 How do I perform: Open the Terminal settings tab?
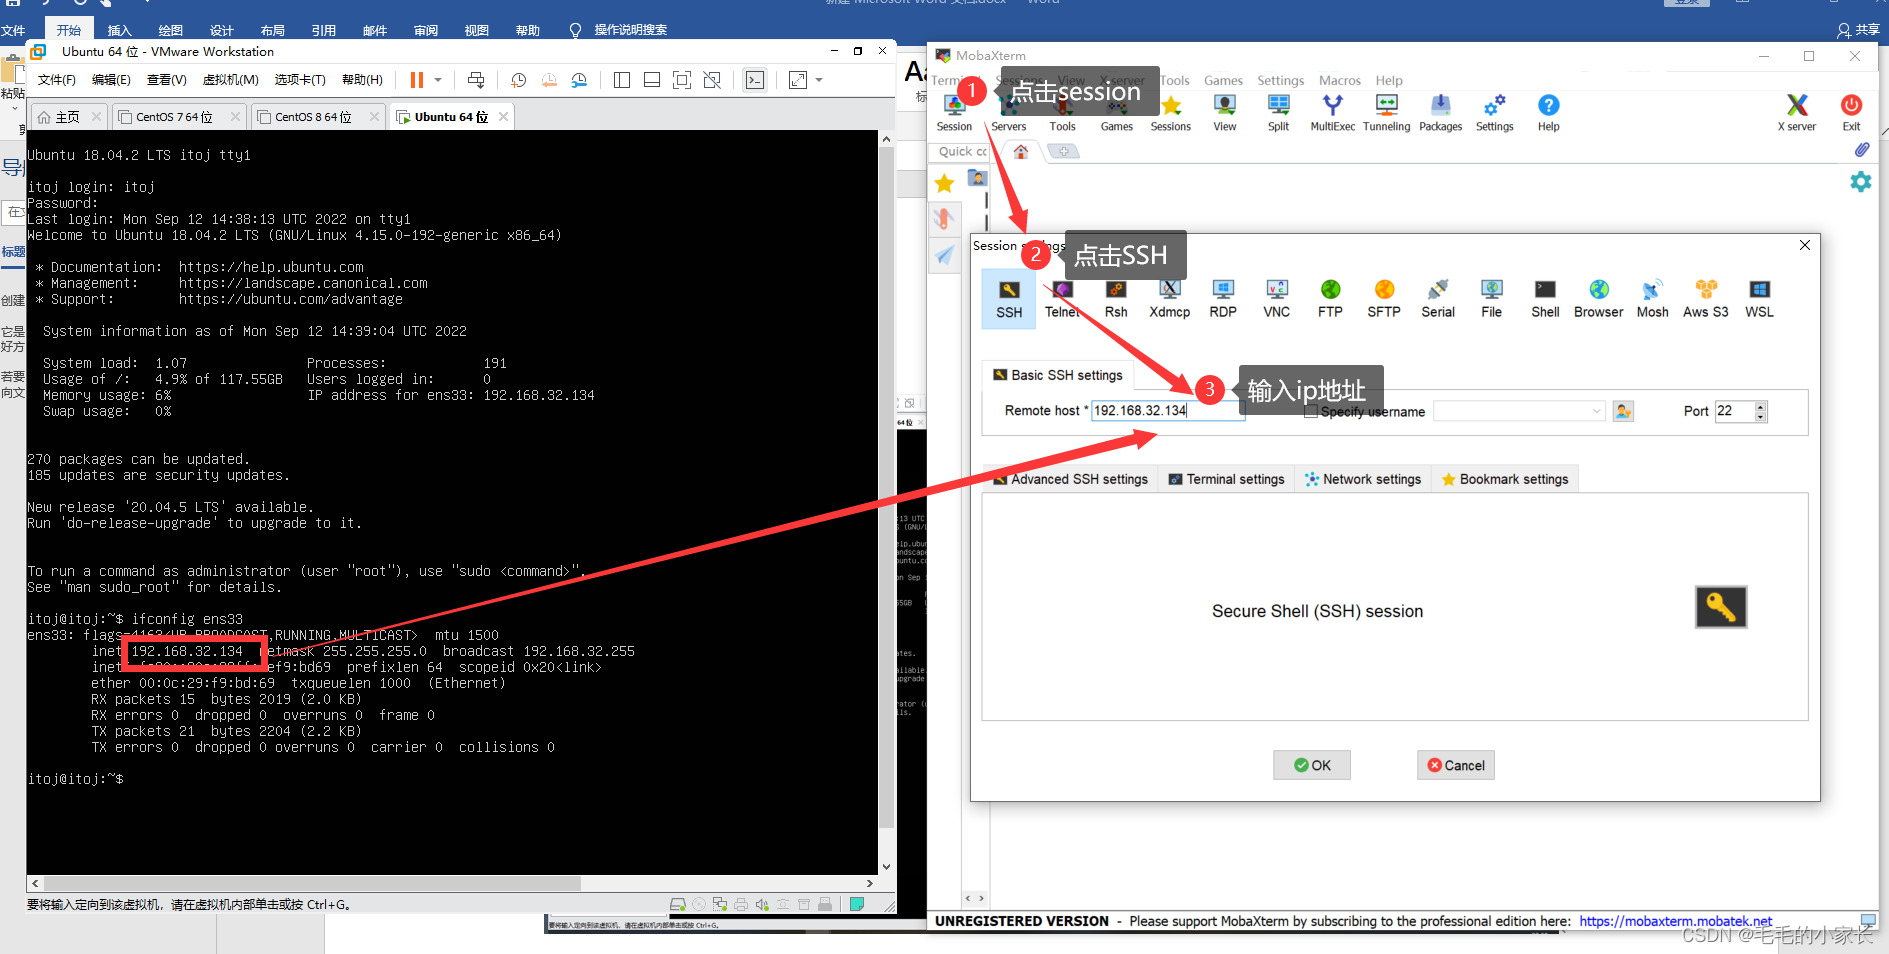click(1226, 479)
